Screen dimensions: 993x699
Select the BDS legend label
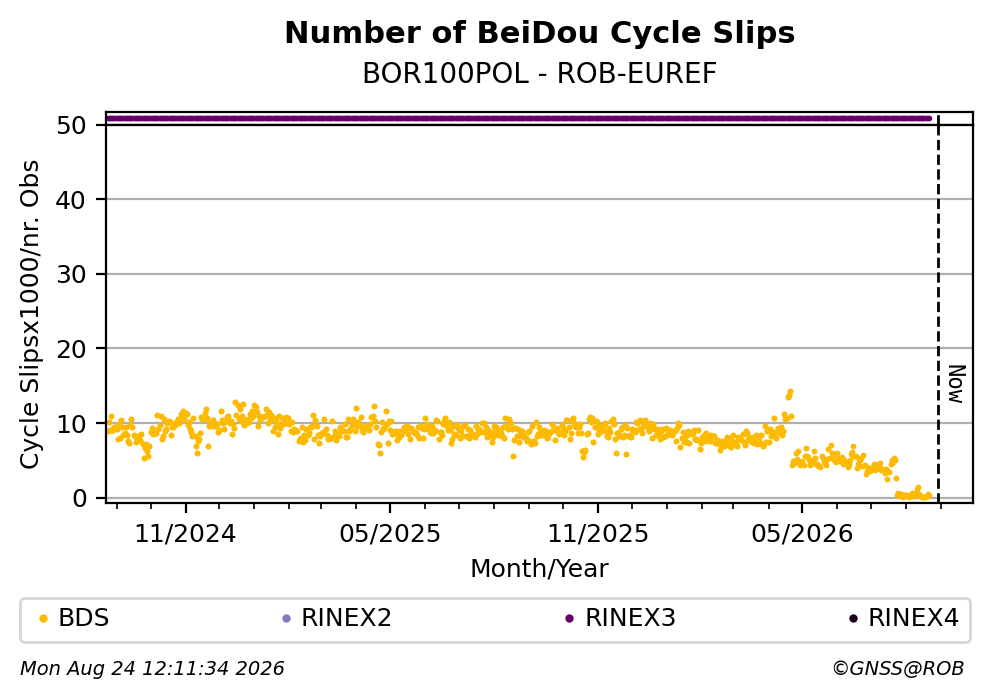pos(84,618)
